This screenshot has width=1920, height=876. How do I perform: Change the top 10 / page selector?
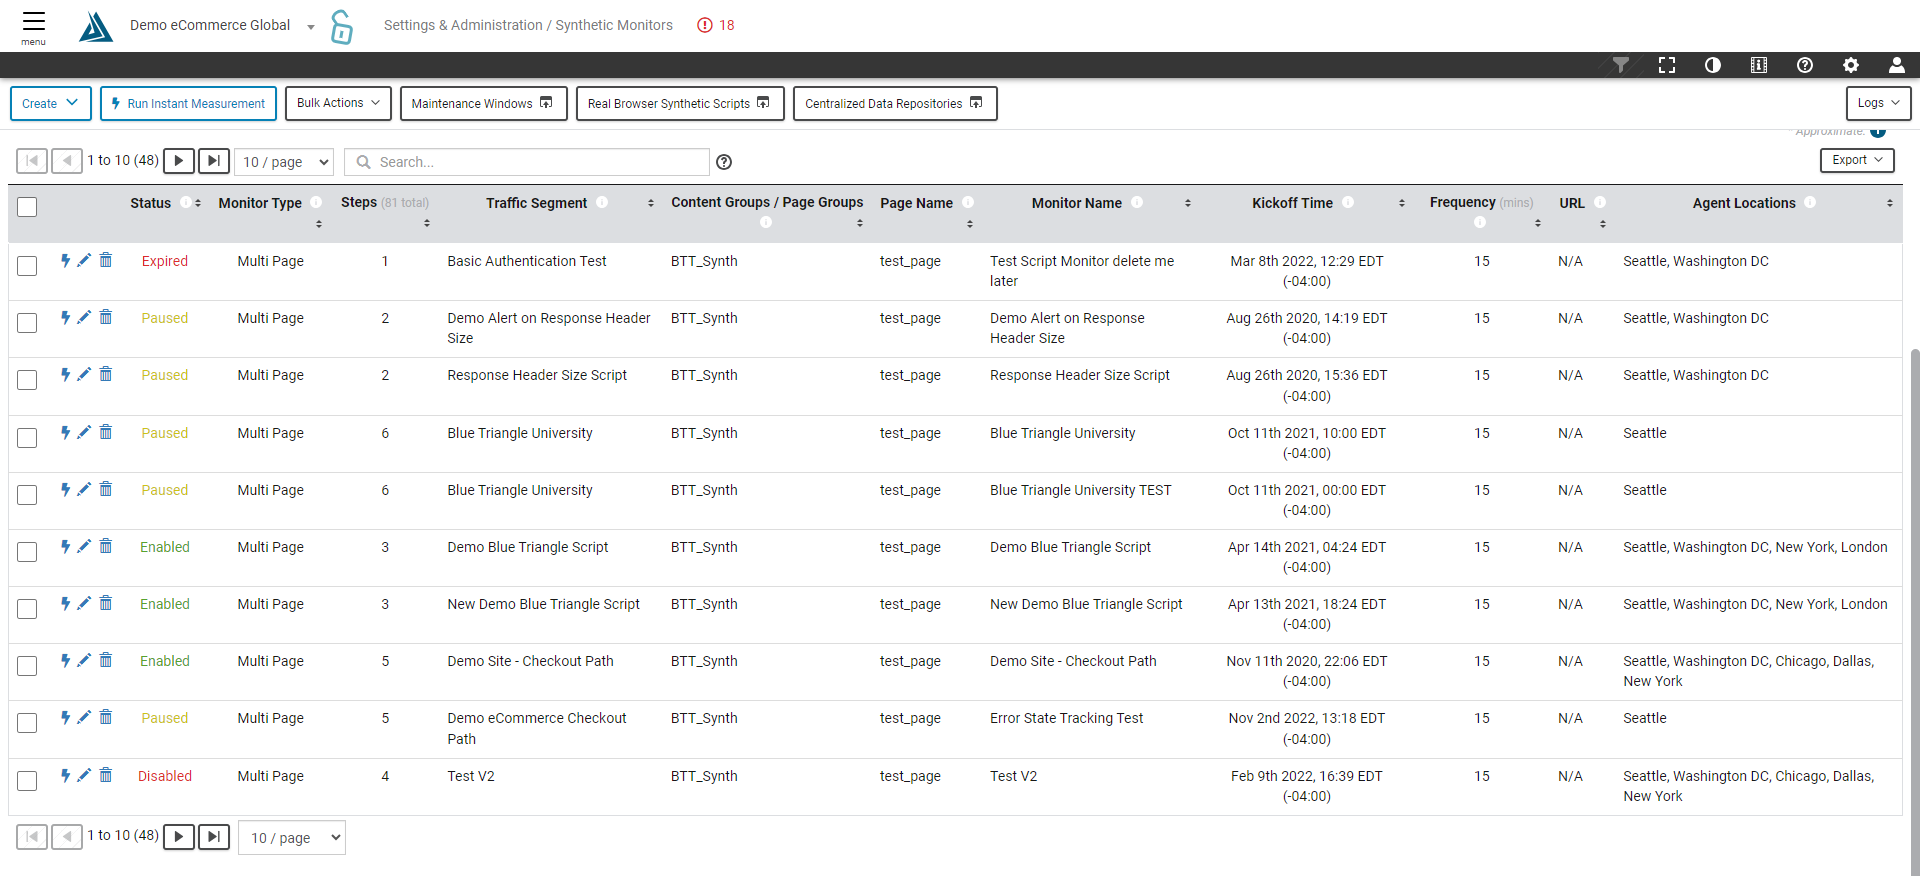286,162
